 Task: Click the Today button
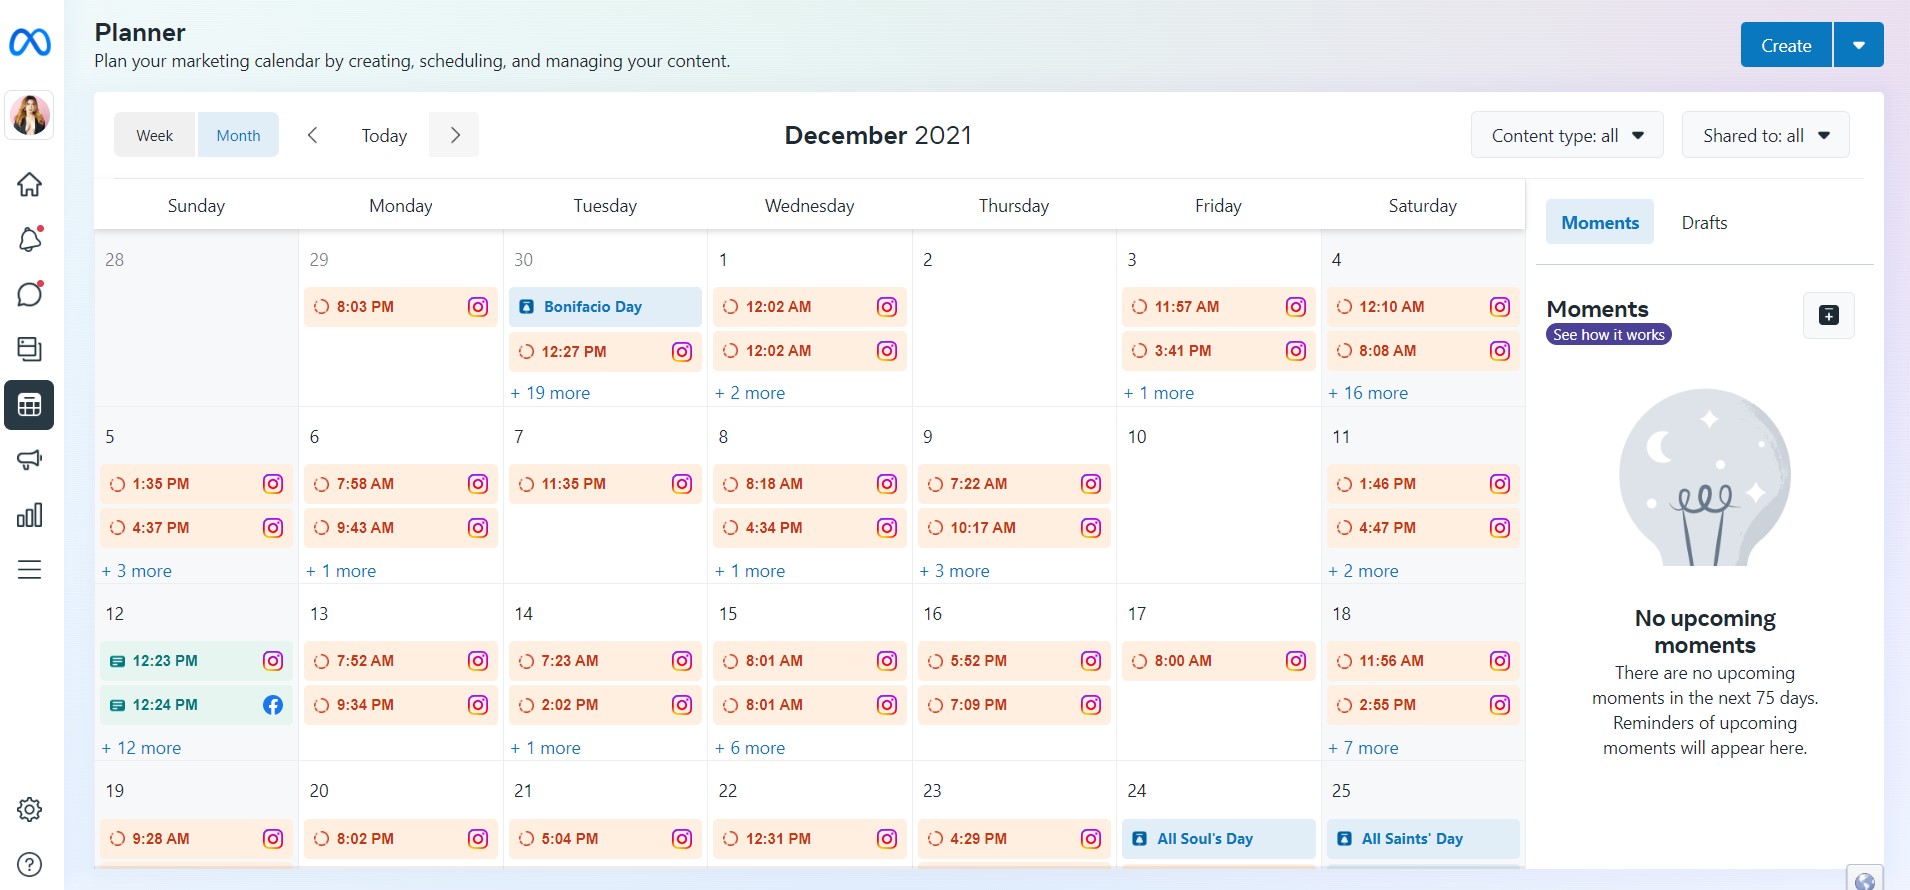click(384, 135)
